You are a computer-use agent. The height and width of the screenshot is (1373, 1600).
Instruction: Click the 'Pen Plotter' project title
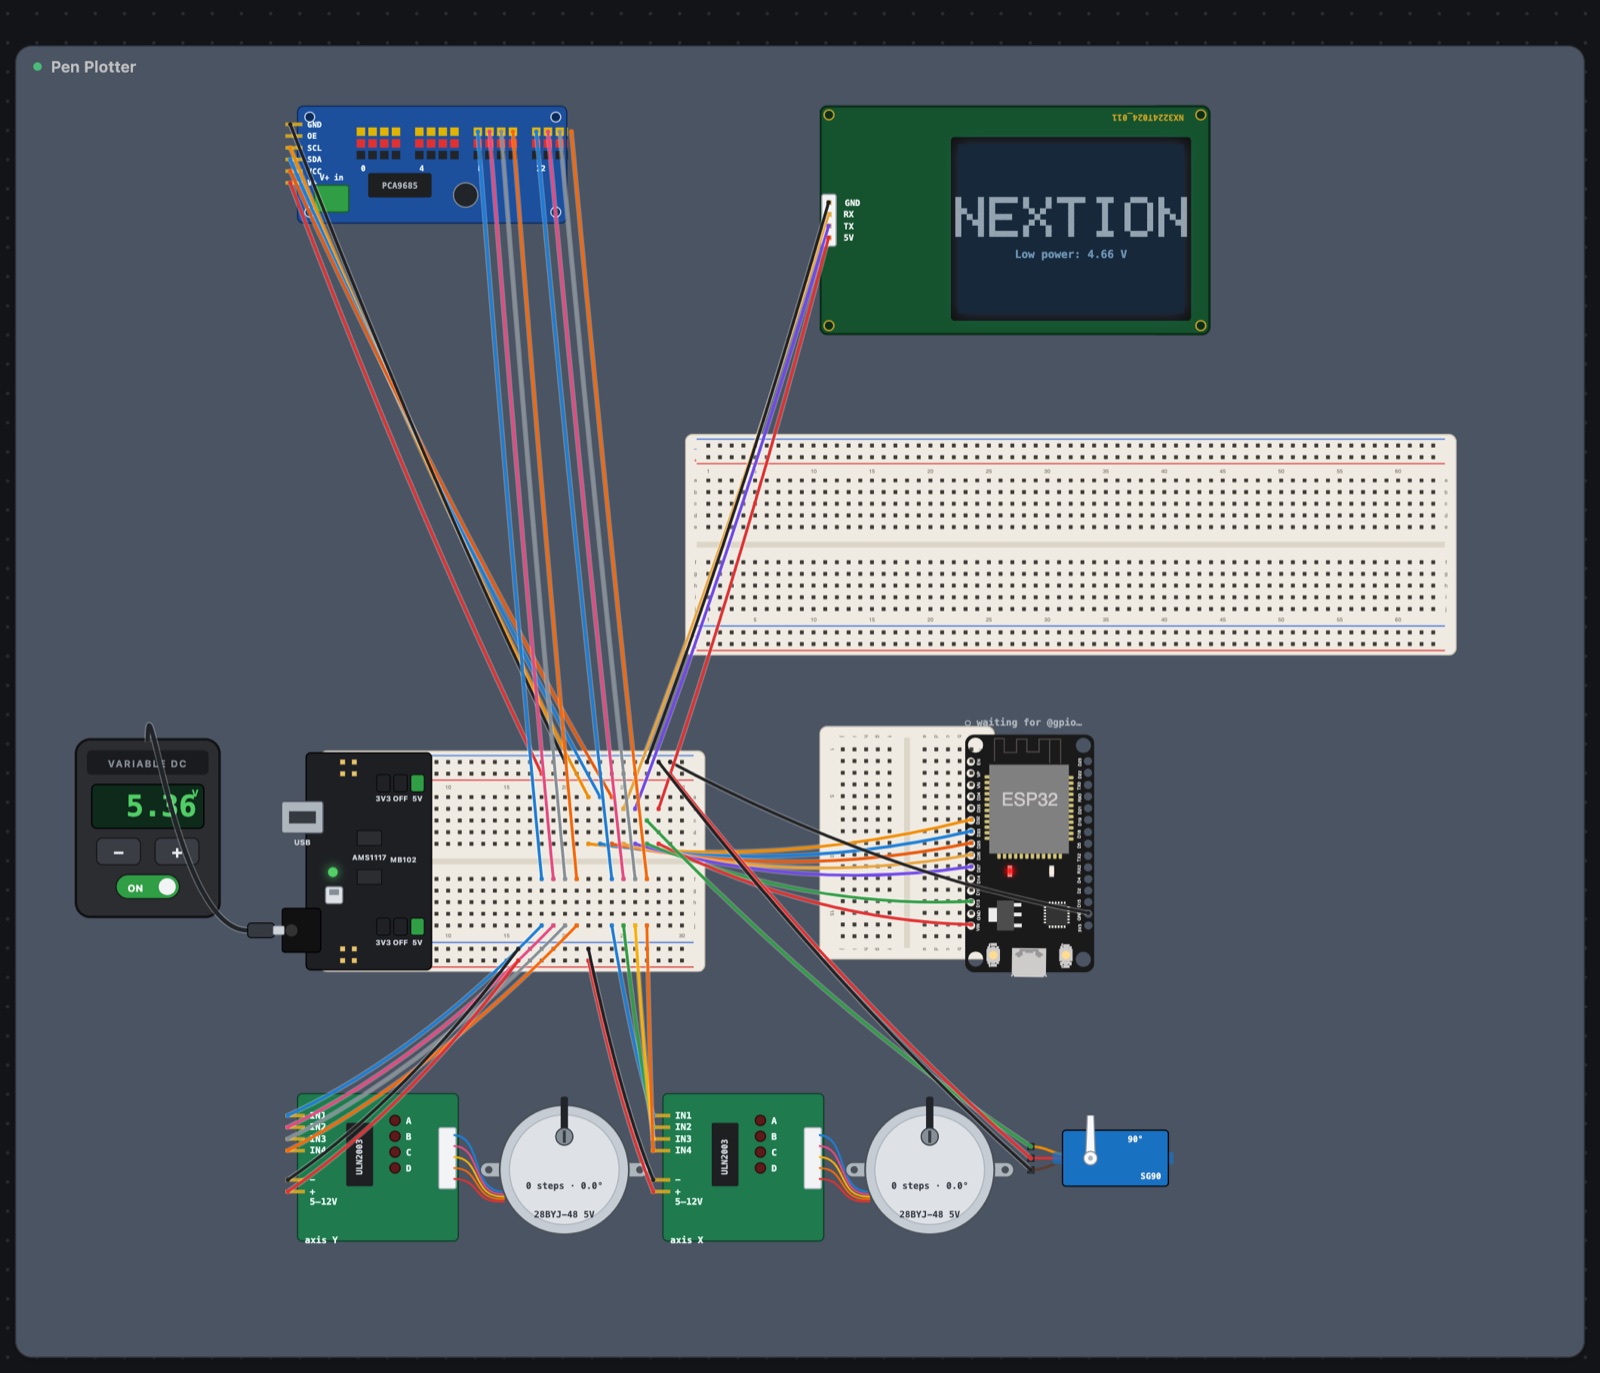coord(93,67)
